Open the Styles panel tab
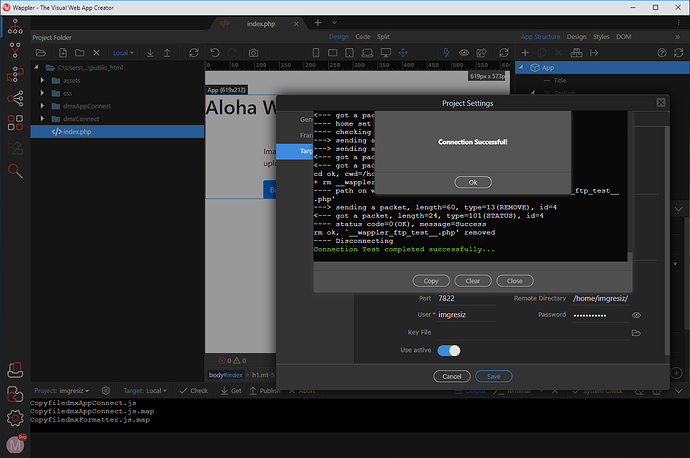This screenshot has width=690, height=458. [601, 37]
